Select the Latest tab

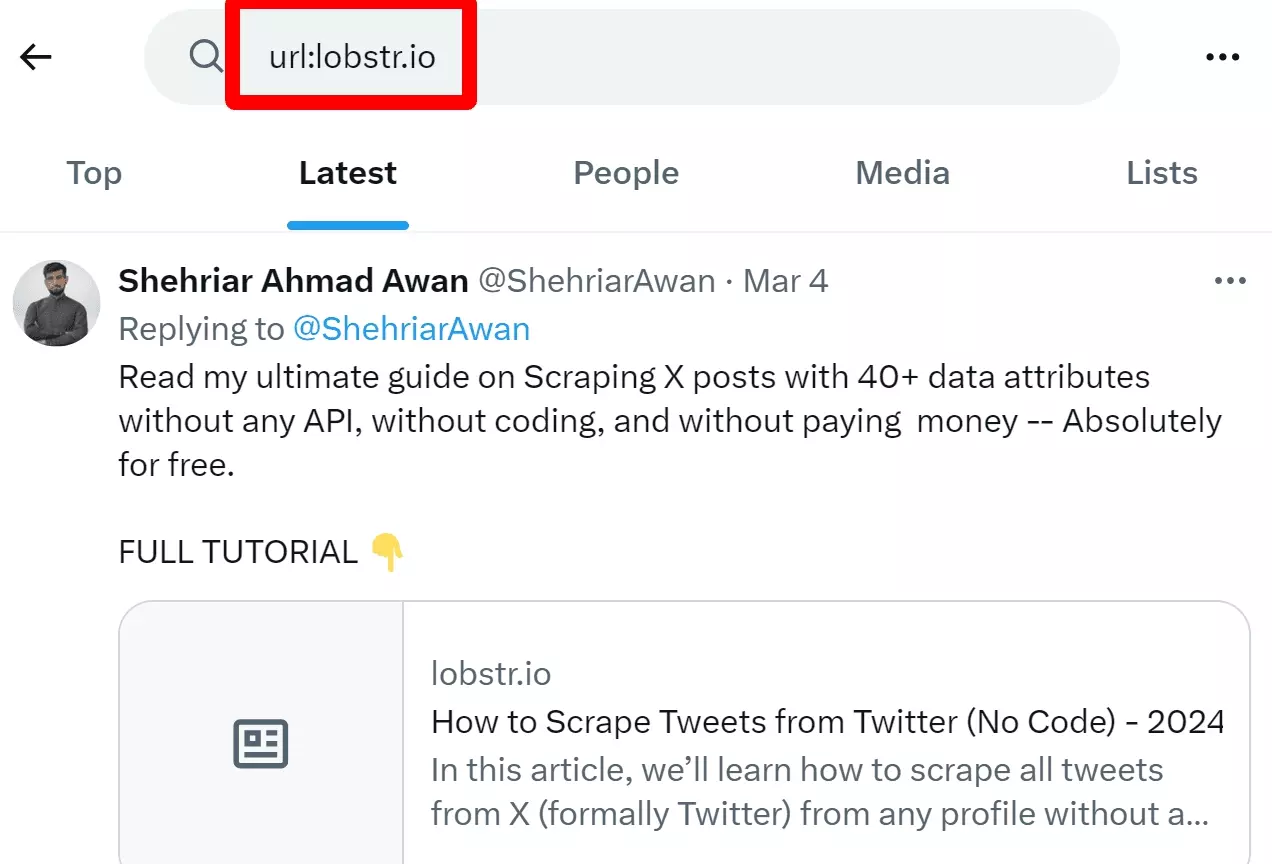click(x=347, y=173)
